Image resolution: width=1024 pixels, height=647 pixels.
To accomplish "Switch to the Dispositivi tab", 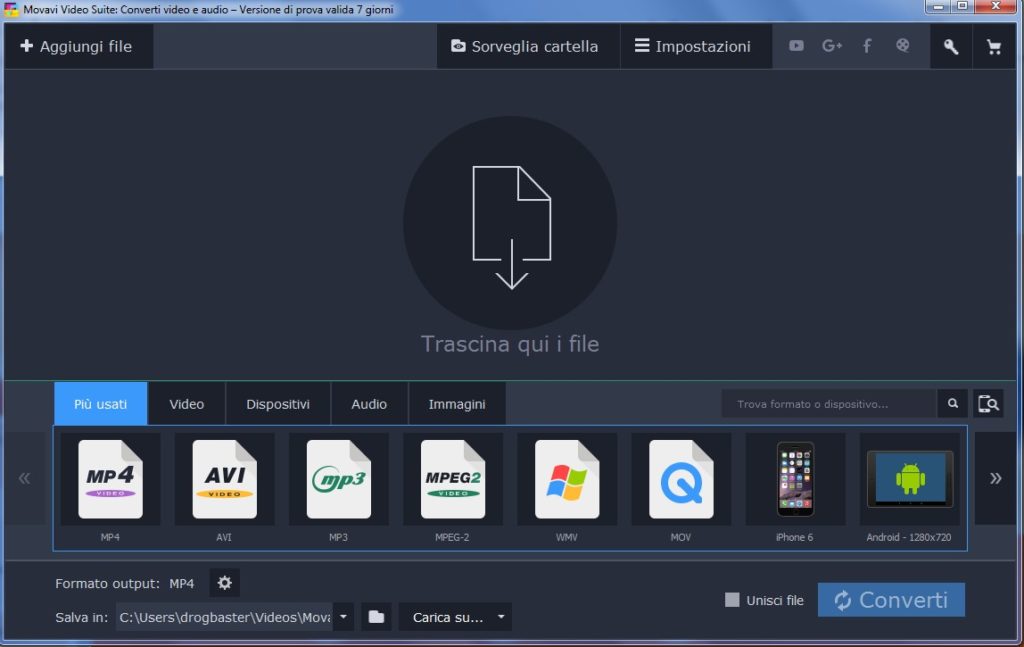I will tap(277, 403).
